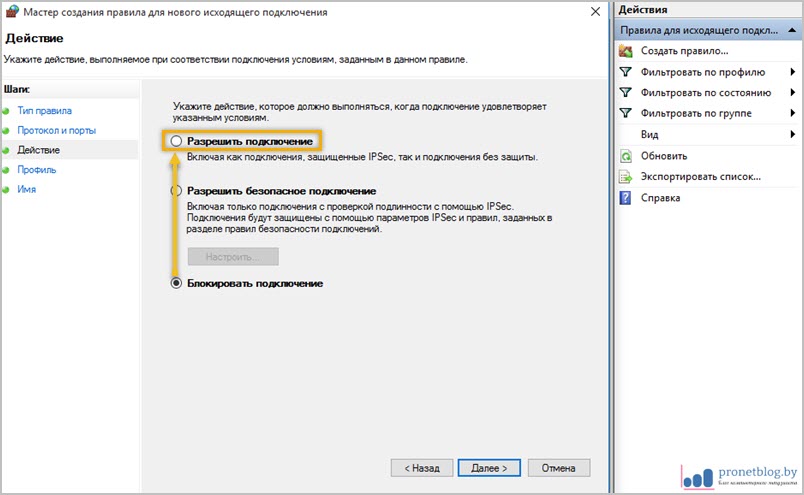
Task: Expand the Фильтровать по профилю submenu arrow
Action: point(793,72)
